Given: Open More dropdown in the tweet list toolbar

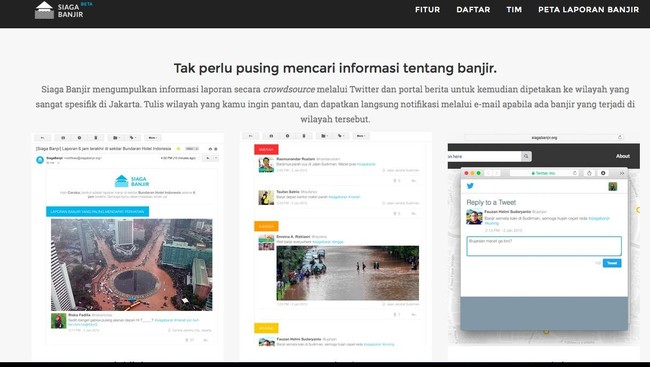Looking at the screenshot, I should click(361, 136).
